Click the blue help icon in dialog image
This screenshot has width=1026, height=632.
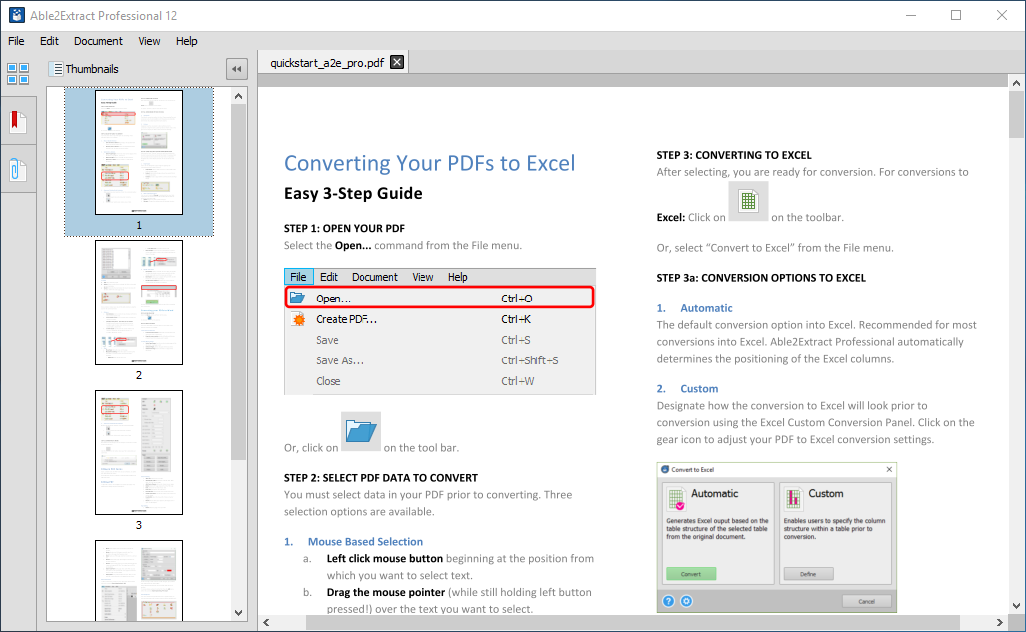point(668,601)
